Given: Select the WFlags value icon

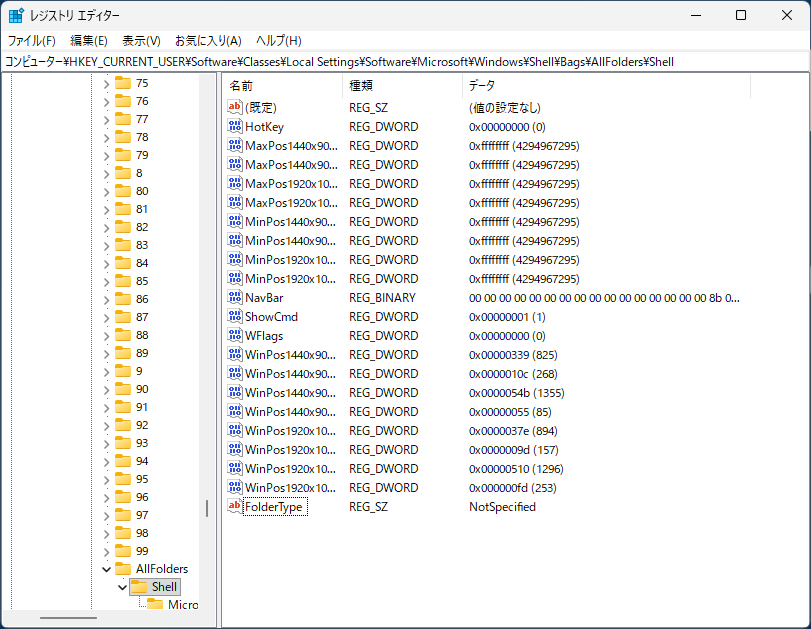Looking at the screenshot, I should click(x=235, y=336).
